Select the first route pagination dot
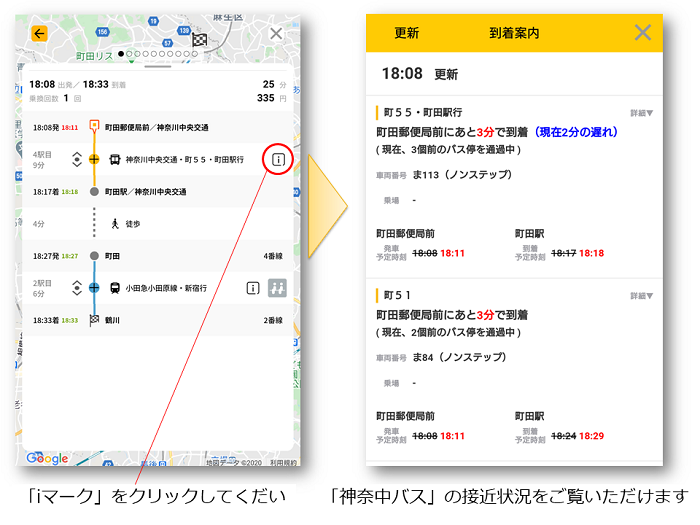The width and height of the screenshot is (700, 525). point(121,54)
